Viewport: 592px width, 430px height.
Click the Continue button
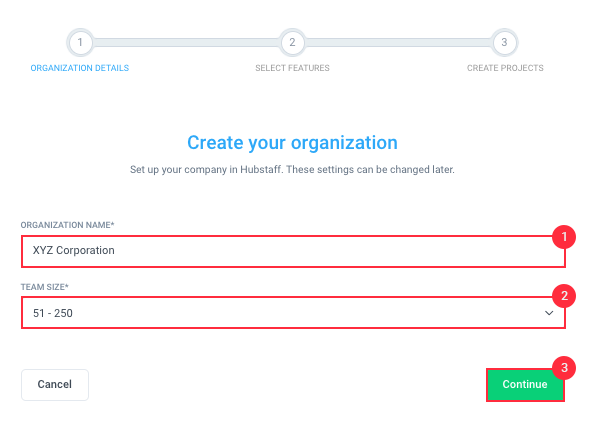pyautogui.click(x=525, y=385)
